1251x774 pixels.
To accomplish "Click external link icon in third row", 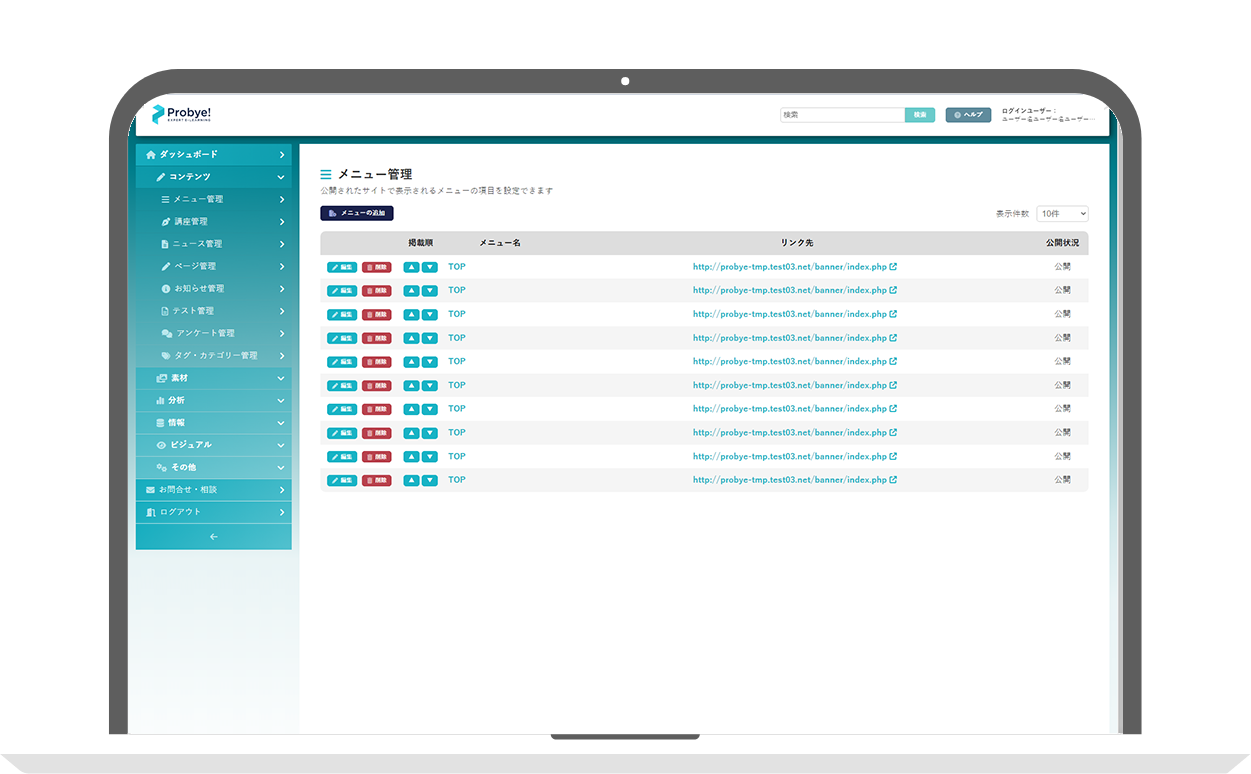I will (x=893, y=314).
